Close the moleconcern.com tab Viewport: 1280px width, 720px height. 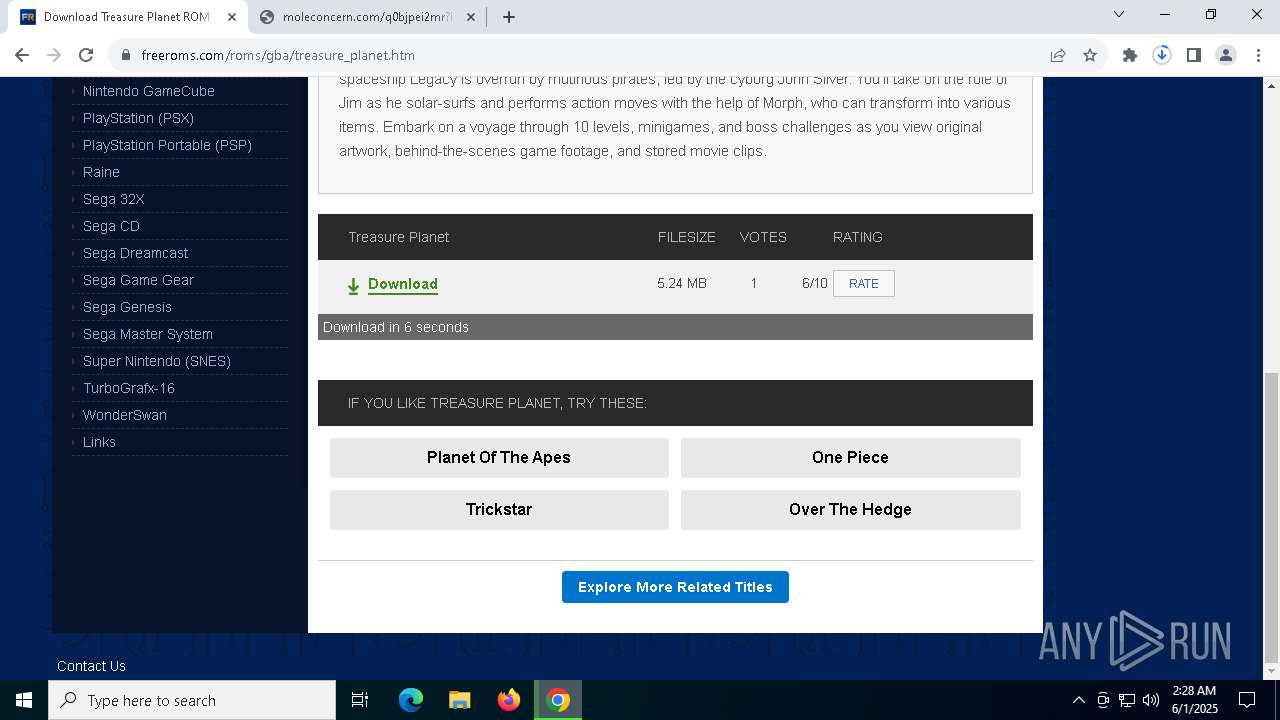pos(471,17)
